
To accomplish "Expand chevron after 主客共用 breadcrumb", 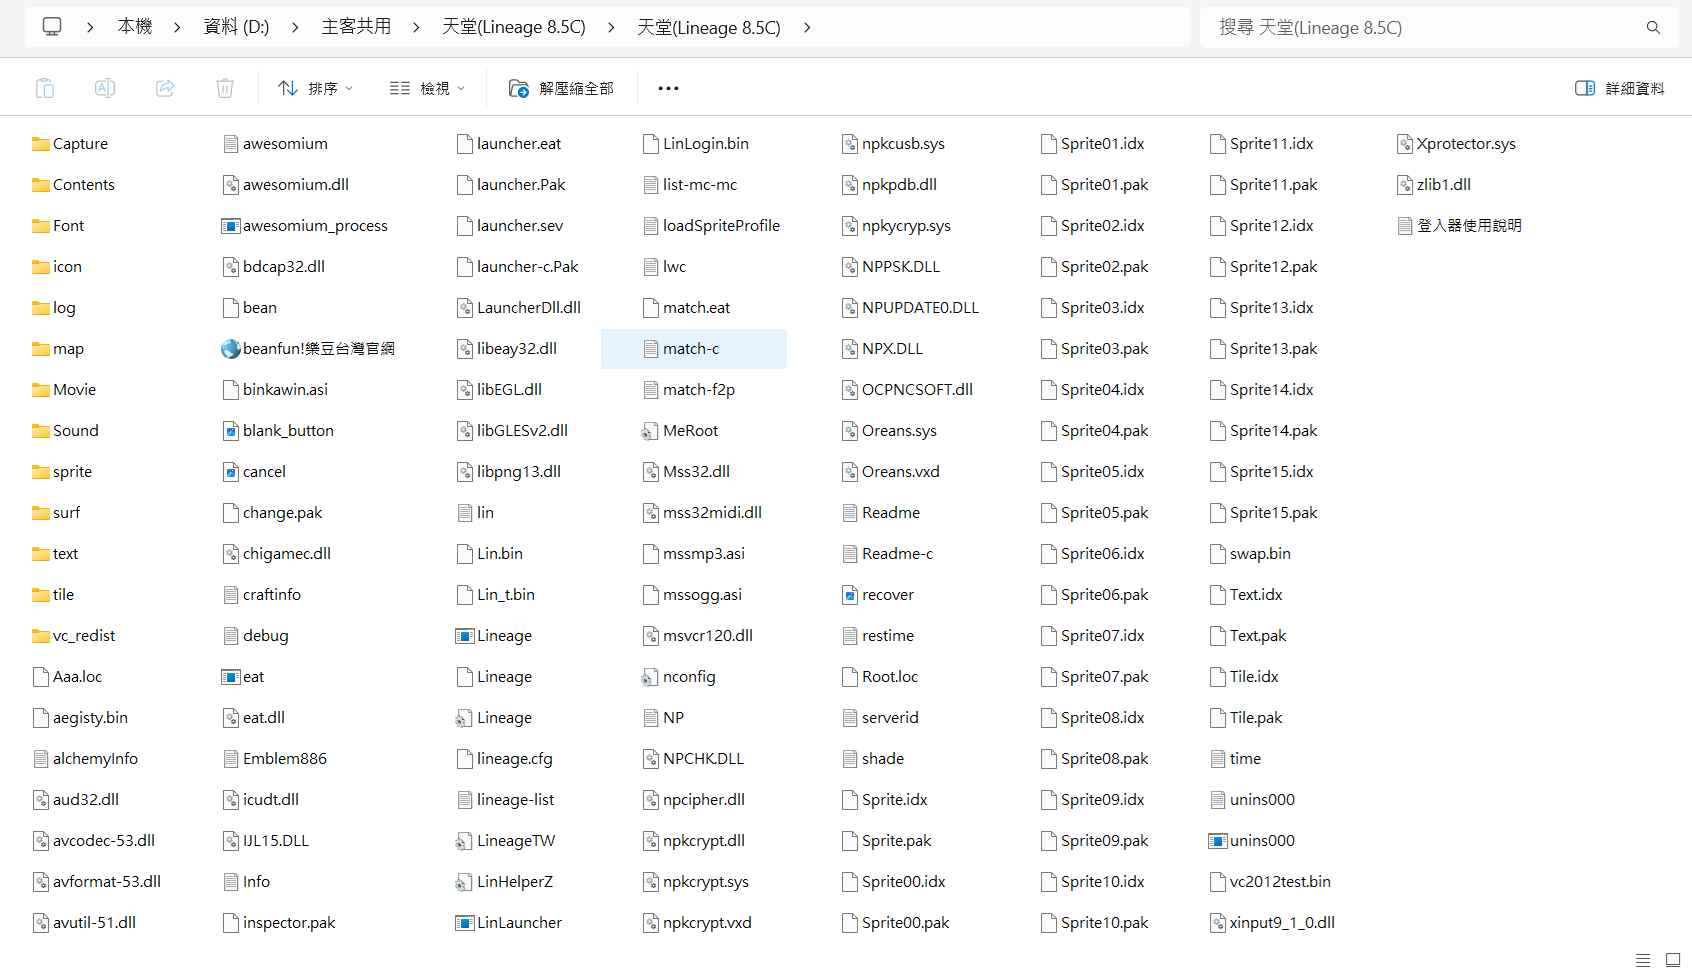I will (x=416, y=27).
